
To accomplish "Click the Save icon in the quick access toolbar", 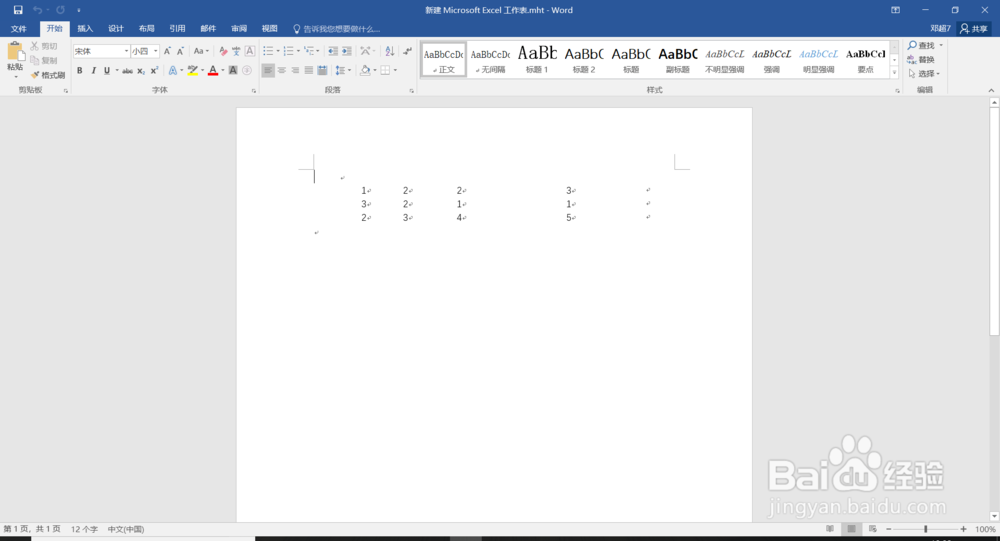I will click(x=18, y=10).
